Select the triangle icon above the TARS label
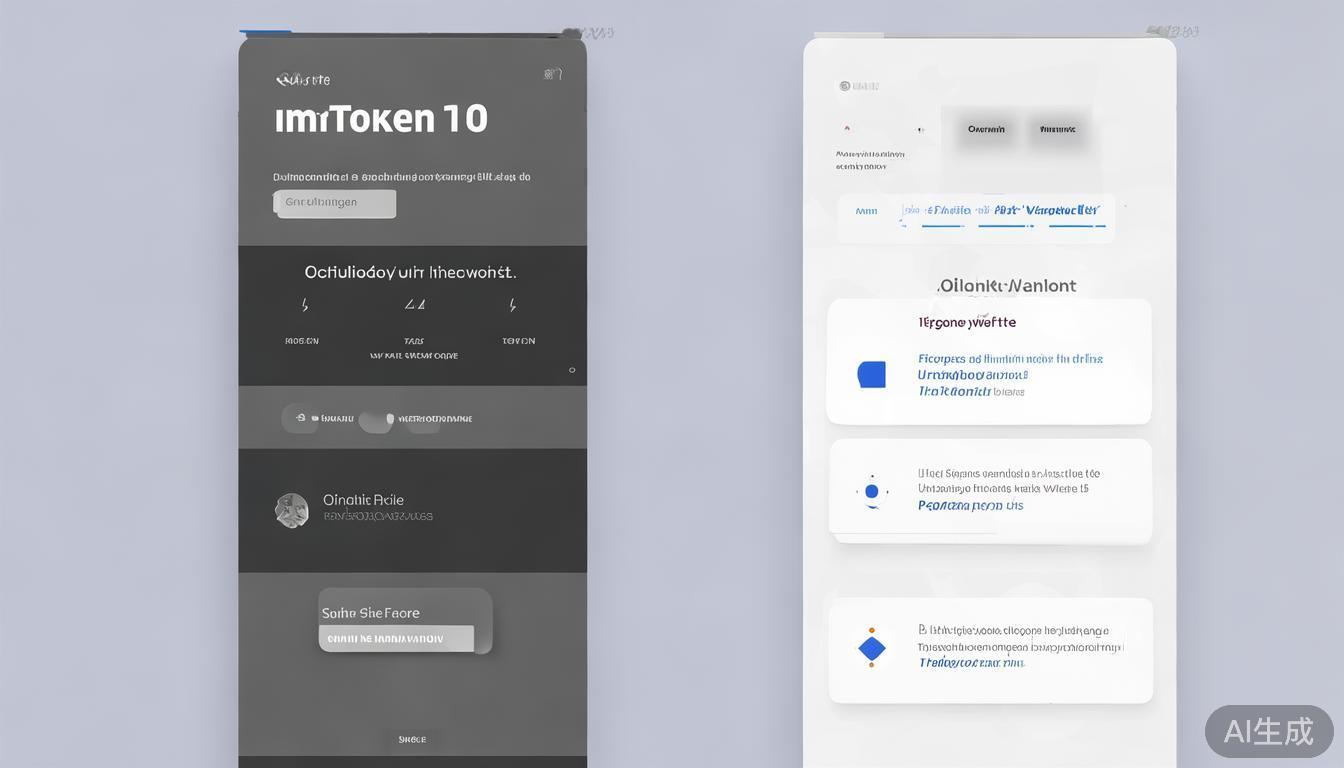The image size is (1344, 768). [x=415, y=305]
